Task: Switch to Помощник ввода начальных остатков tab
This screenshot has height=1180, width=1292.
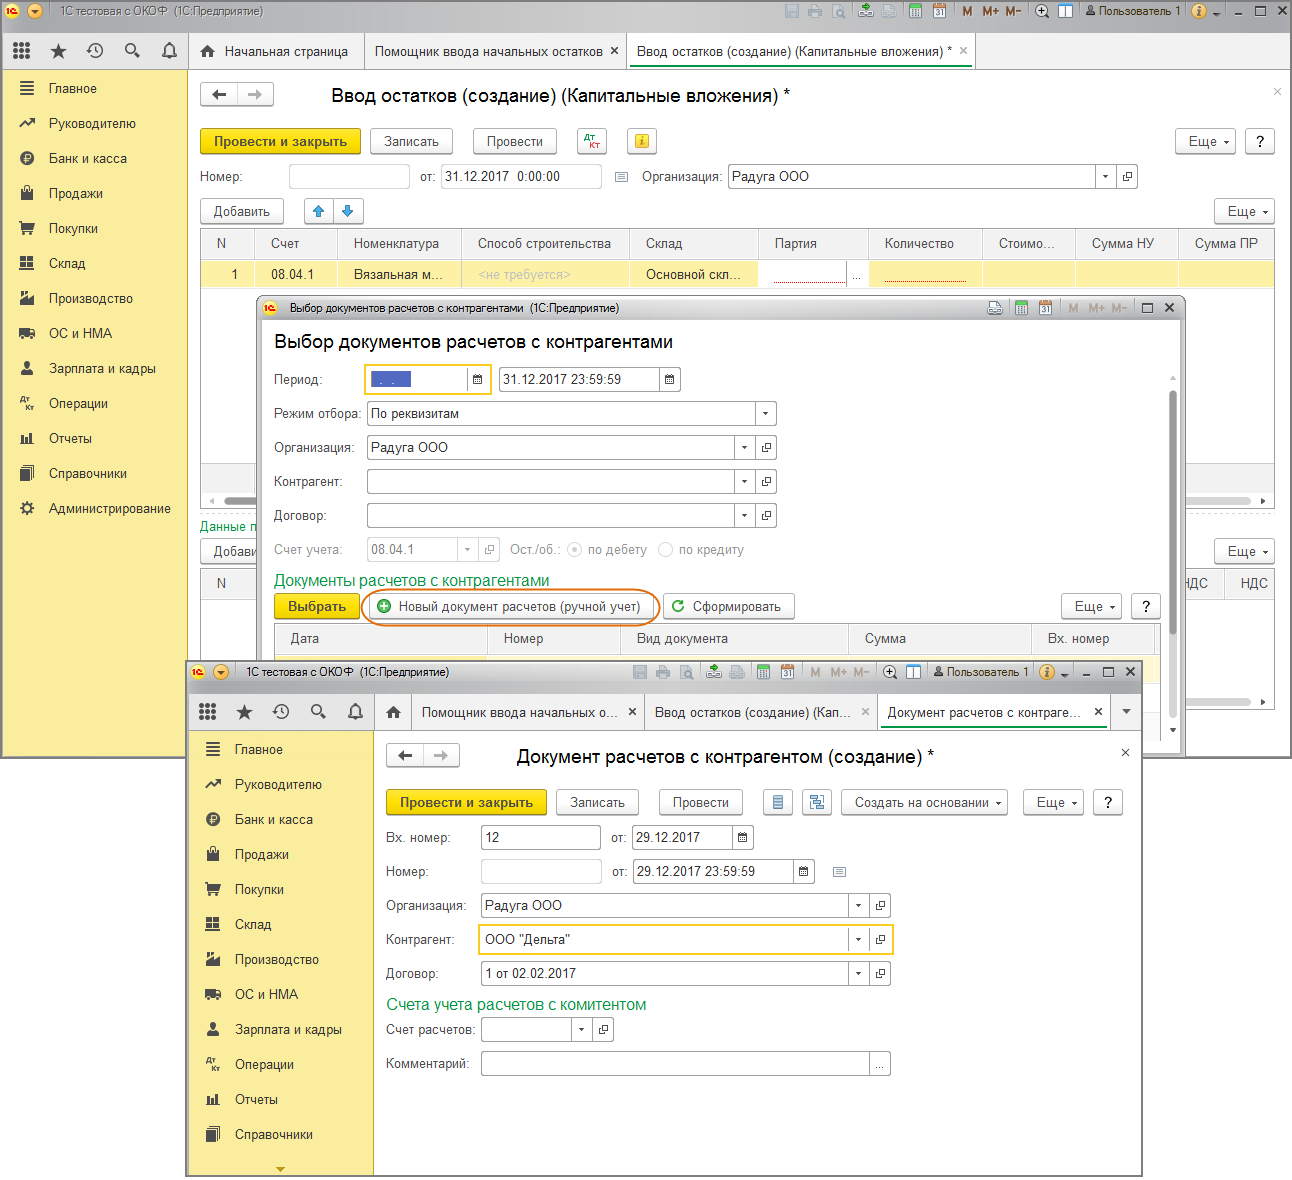Action: 488,51
